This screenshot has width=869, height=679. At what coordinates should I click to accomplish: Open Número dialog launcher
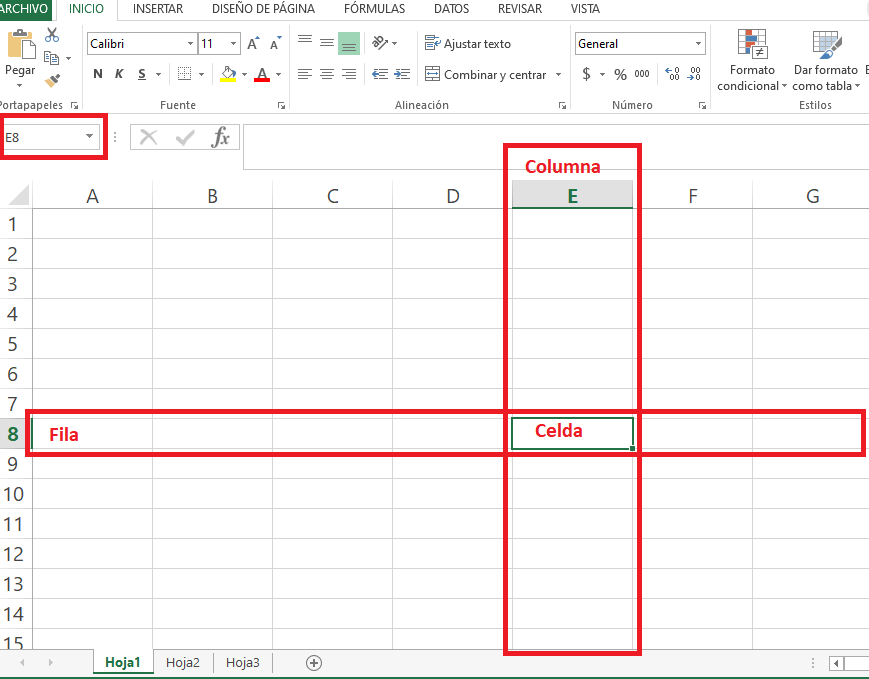click(x=702, y=105)
